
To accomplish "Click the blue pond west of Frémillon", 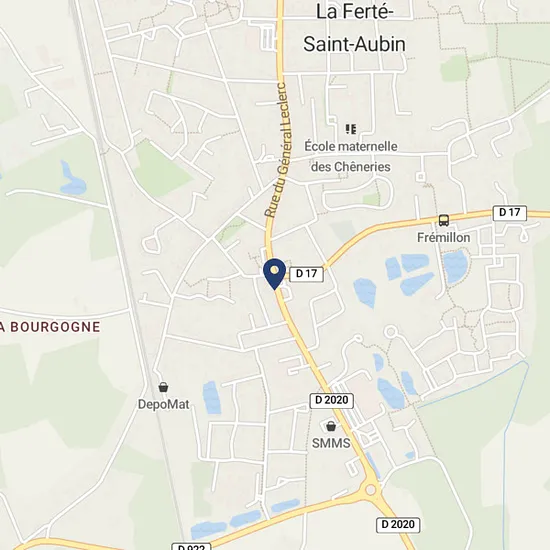I will coord(365,293).
